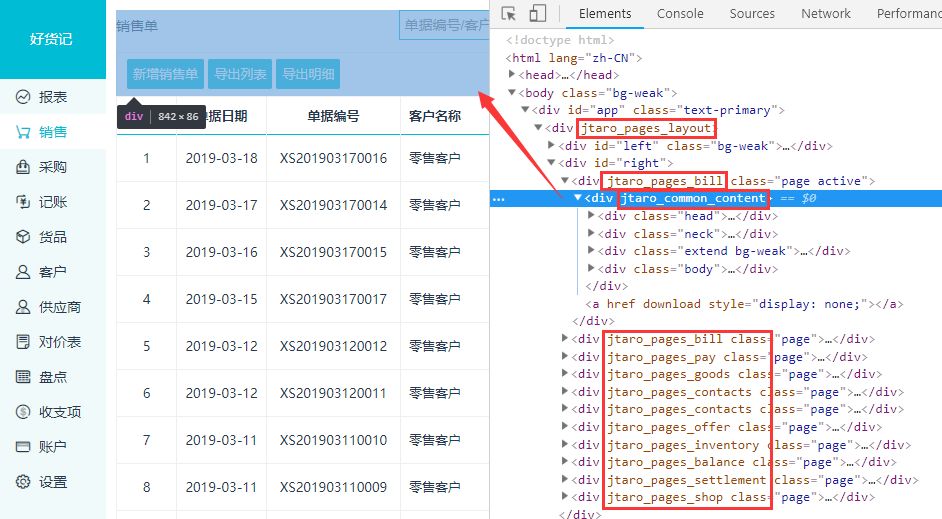The width and height of the screenshot is (942, 519).
Task: Open the 报表 menu entry
Action: coord(53,97)
